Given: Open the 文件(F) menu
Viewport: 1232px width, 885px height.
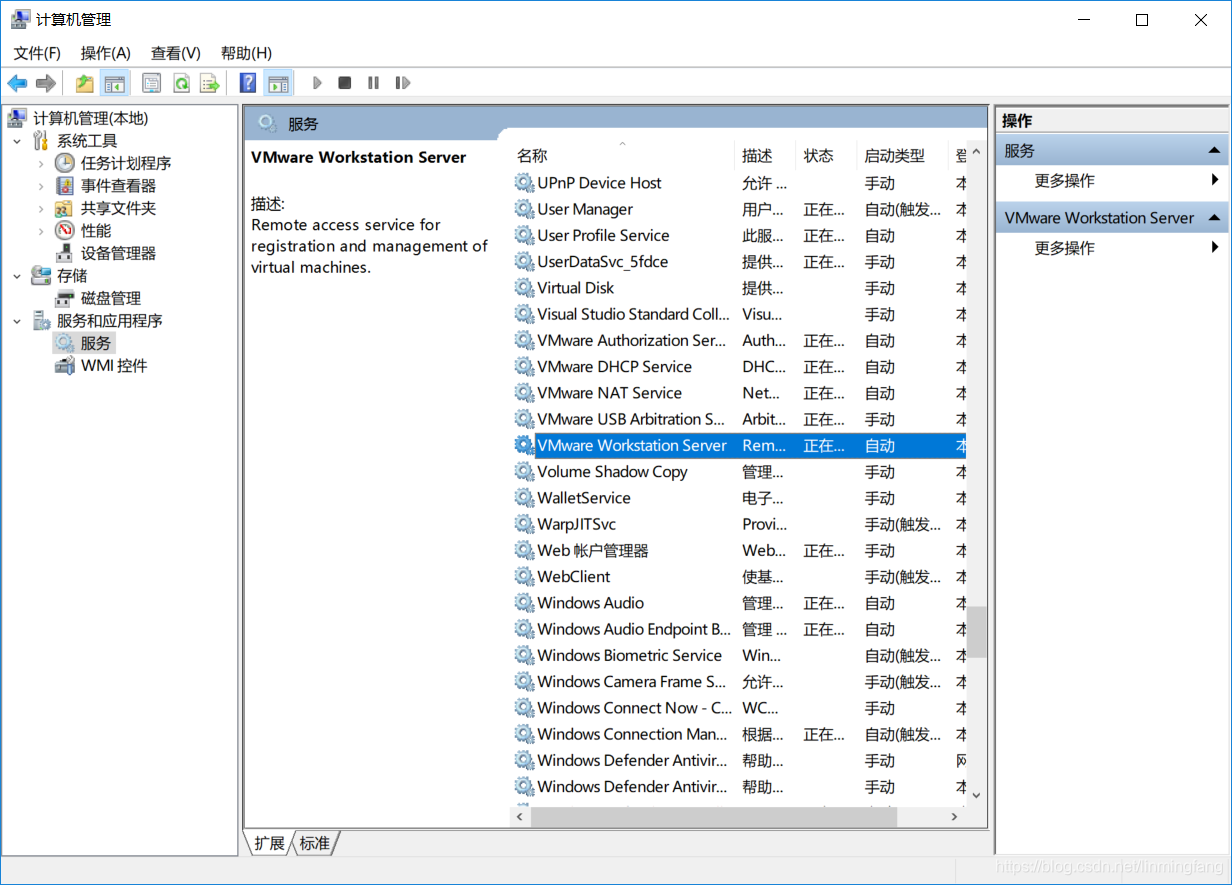Looking at the screenshot, I should [x=37, y=53].
